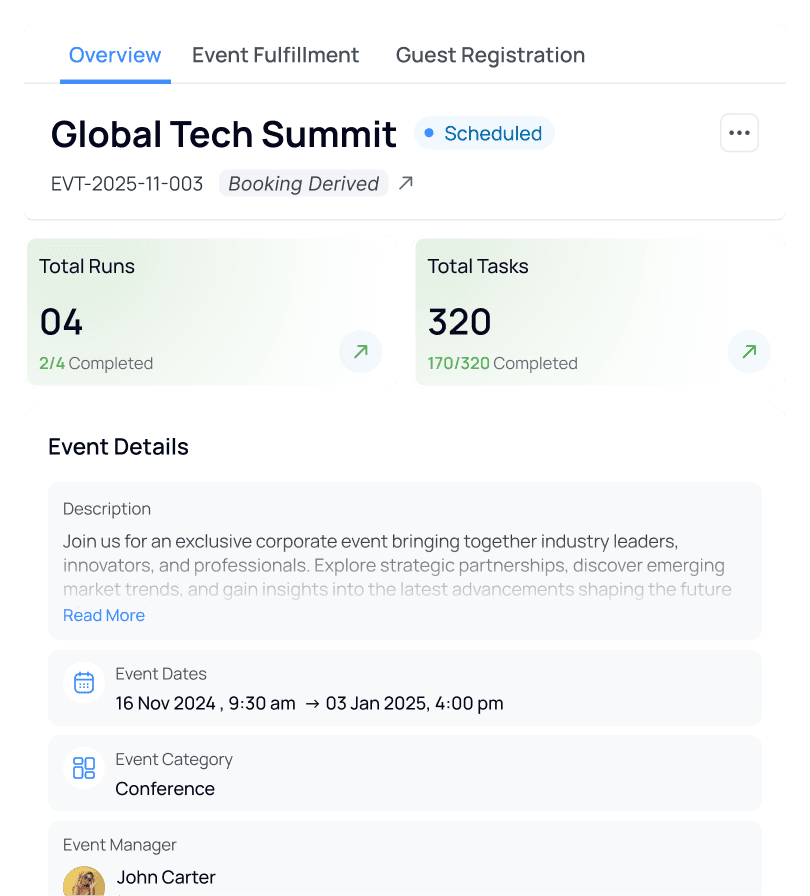Open the event actions ellipsis menu
This screenshot has height=896, width=810.
point(739,133)
